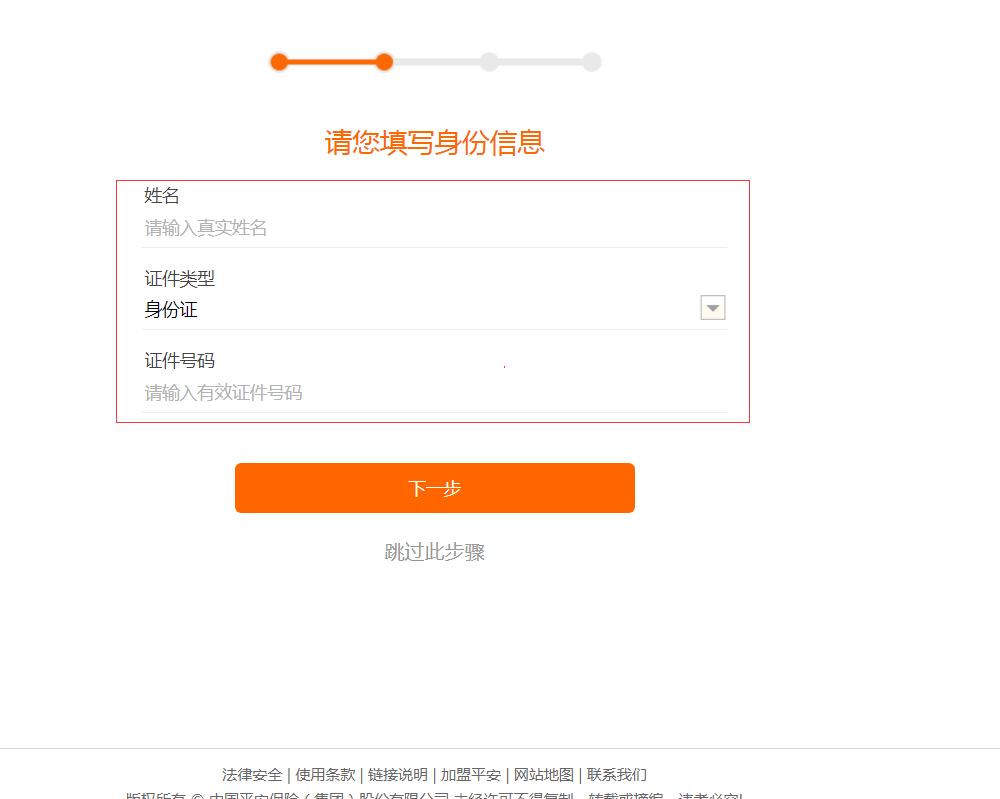Click the 姓名 field label

pyautogui.click(x=162, y=196)
